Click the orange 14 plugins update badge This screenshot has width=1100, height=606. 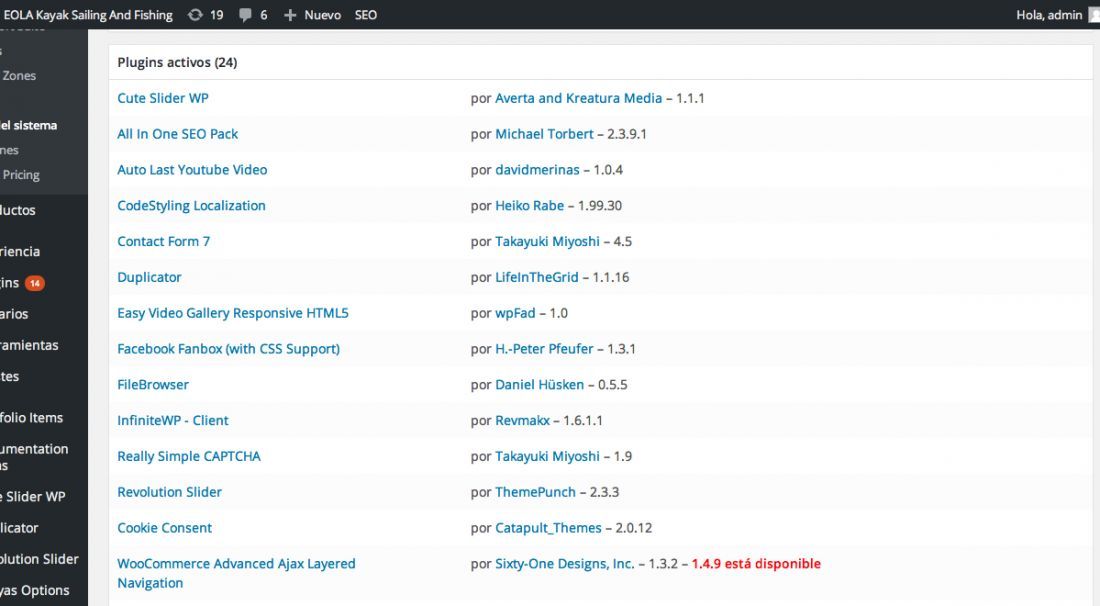click(34, 283)
